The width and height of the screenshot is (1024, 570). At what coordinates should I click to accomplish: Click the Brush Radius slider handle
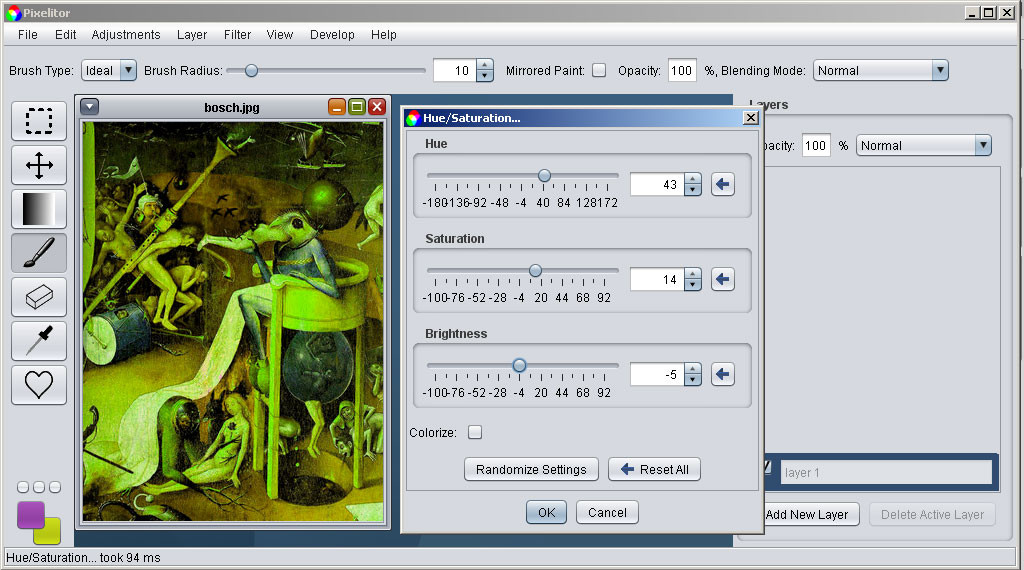tap(251, 71)
